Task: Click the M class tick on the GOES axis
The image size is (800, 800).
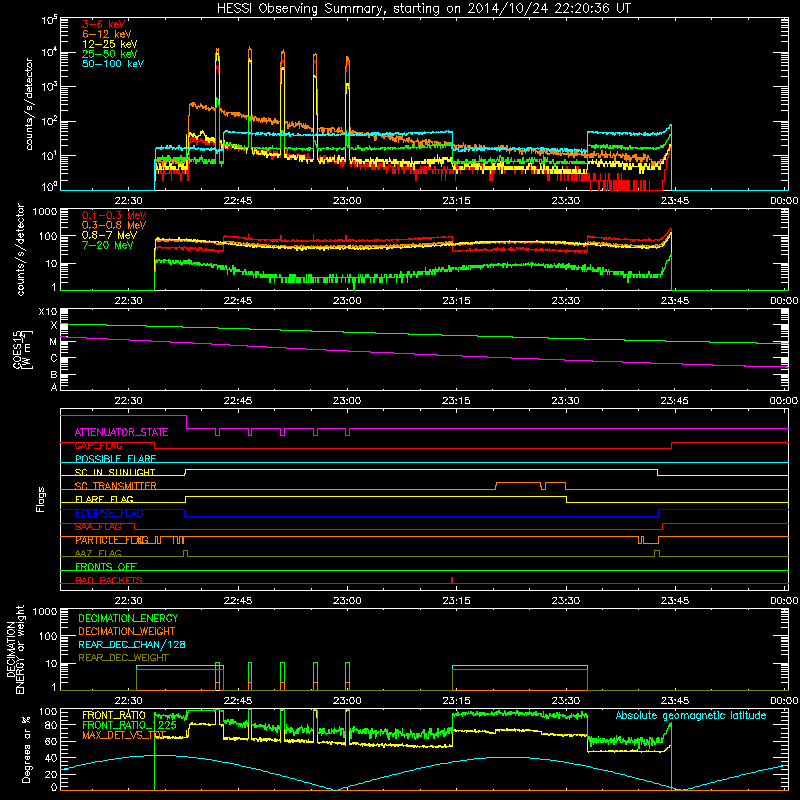Action: 53,342
